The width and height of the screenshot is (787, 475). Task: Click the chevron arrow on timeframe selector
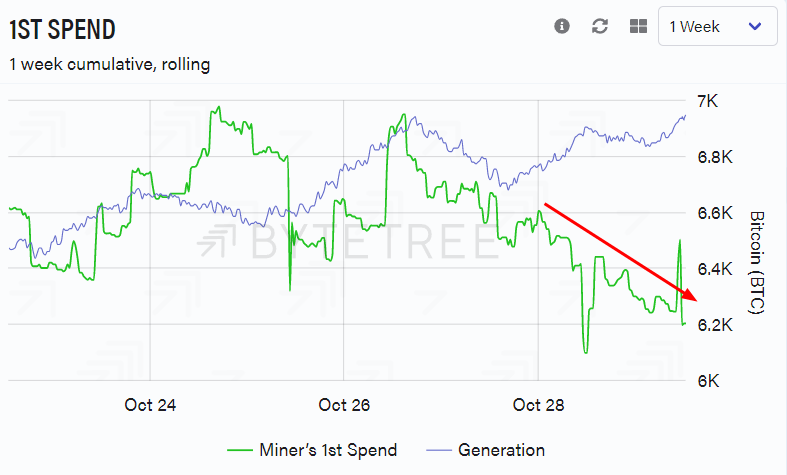click(x=756, y=27)
